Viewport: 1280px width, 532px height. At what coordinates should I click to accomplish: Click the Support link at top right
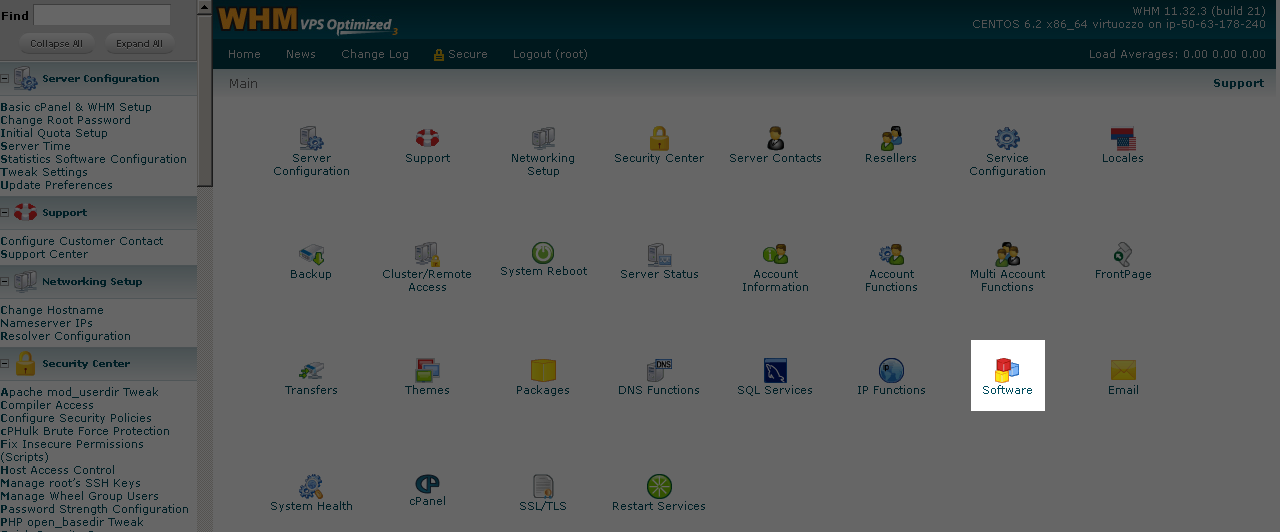click(1238, 83)
